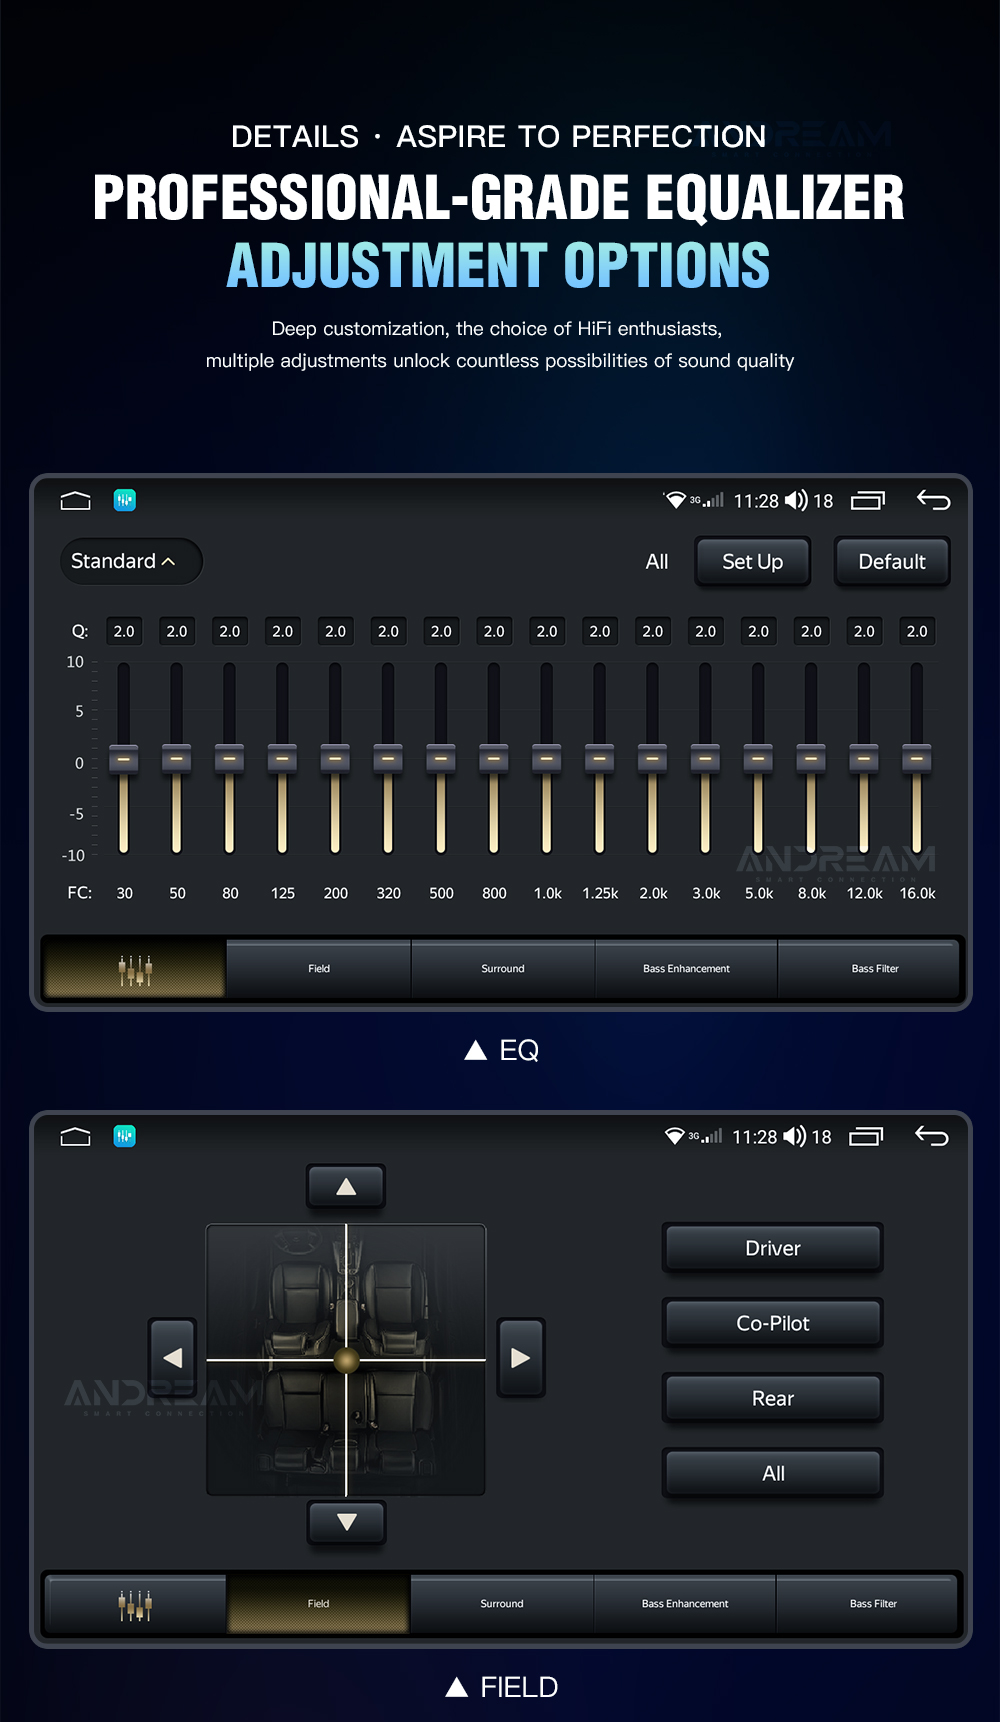The height and width of the screenshot is (1722, 1000).
Task: Open Q value box for 30 Hz band
Action: tap(124, 632)
